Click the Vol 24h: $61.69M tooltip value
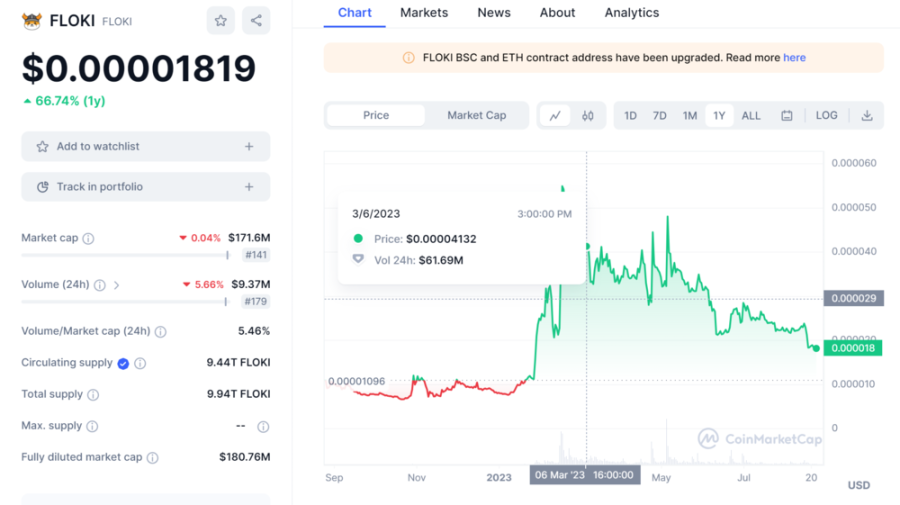Image resolution: width=900 pixels, height=505 pixels. [x=418, y=260]
